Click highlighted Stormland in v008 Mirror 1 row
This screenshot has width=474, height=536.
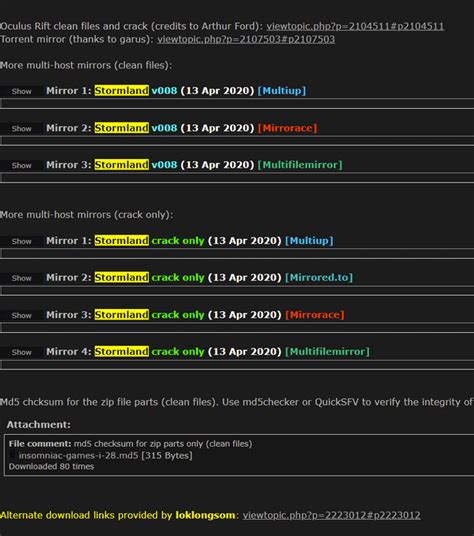[122, 91]
